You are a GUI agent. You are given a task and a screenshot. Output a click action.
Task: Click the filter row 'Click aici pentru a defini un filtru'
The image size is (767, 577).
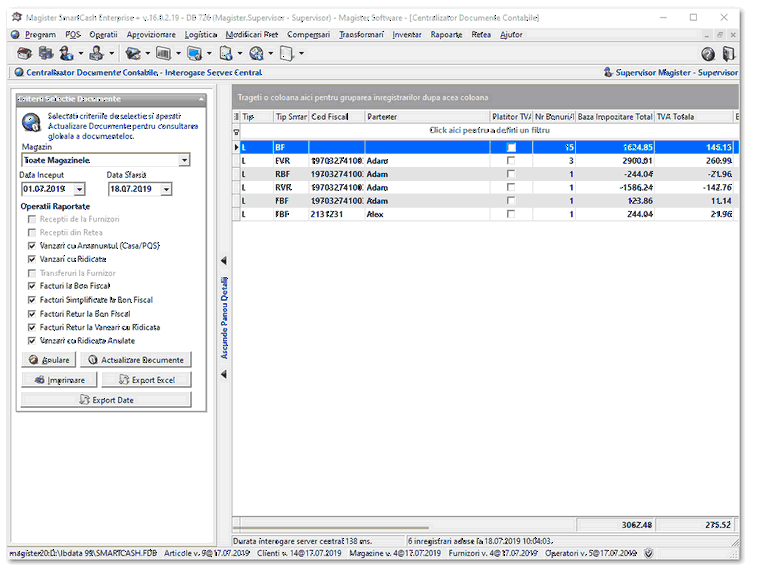pyautogui.click(x=489, y=131)
